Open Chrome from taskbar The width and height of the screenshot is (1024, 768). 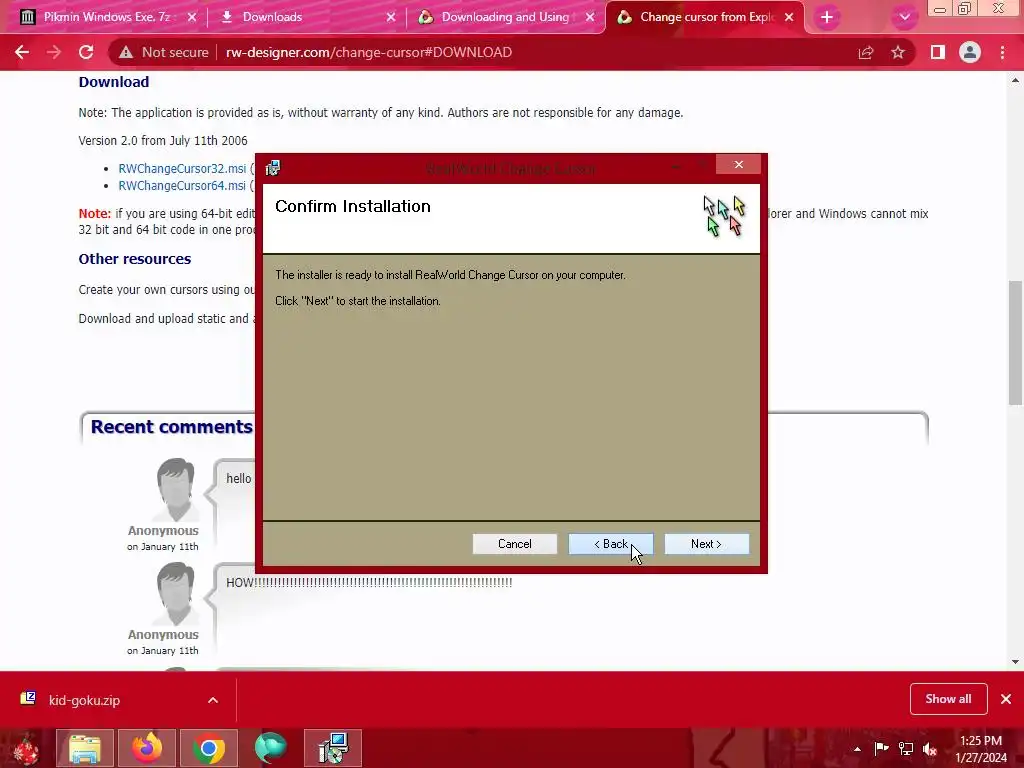point(209,748)
